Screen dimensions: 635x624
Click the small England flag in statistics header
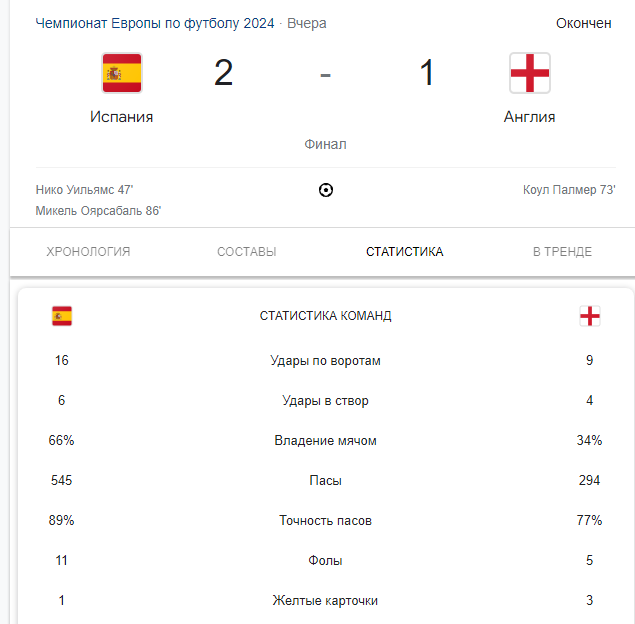[x=590, y=316]
